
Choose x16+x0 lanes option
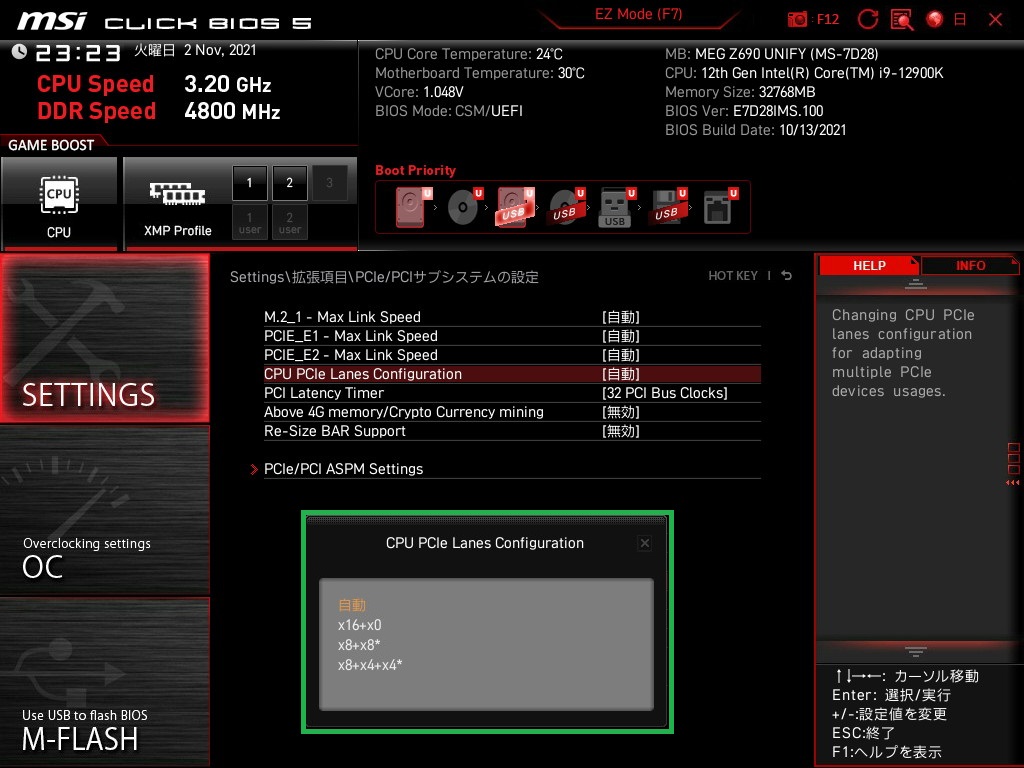point(359,625)
